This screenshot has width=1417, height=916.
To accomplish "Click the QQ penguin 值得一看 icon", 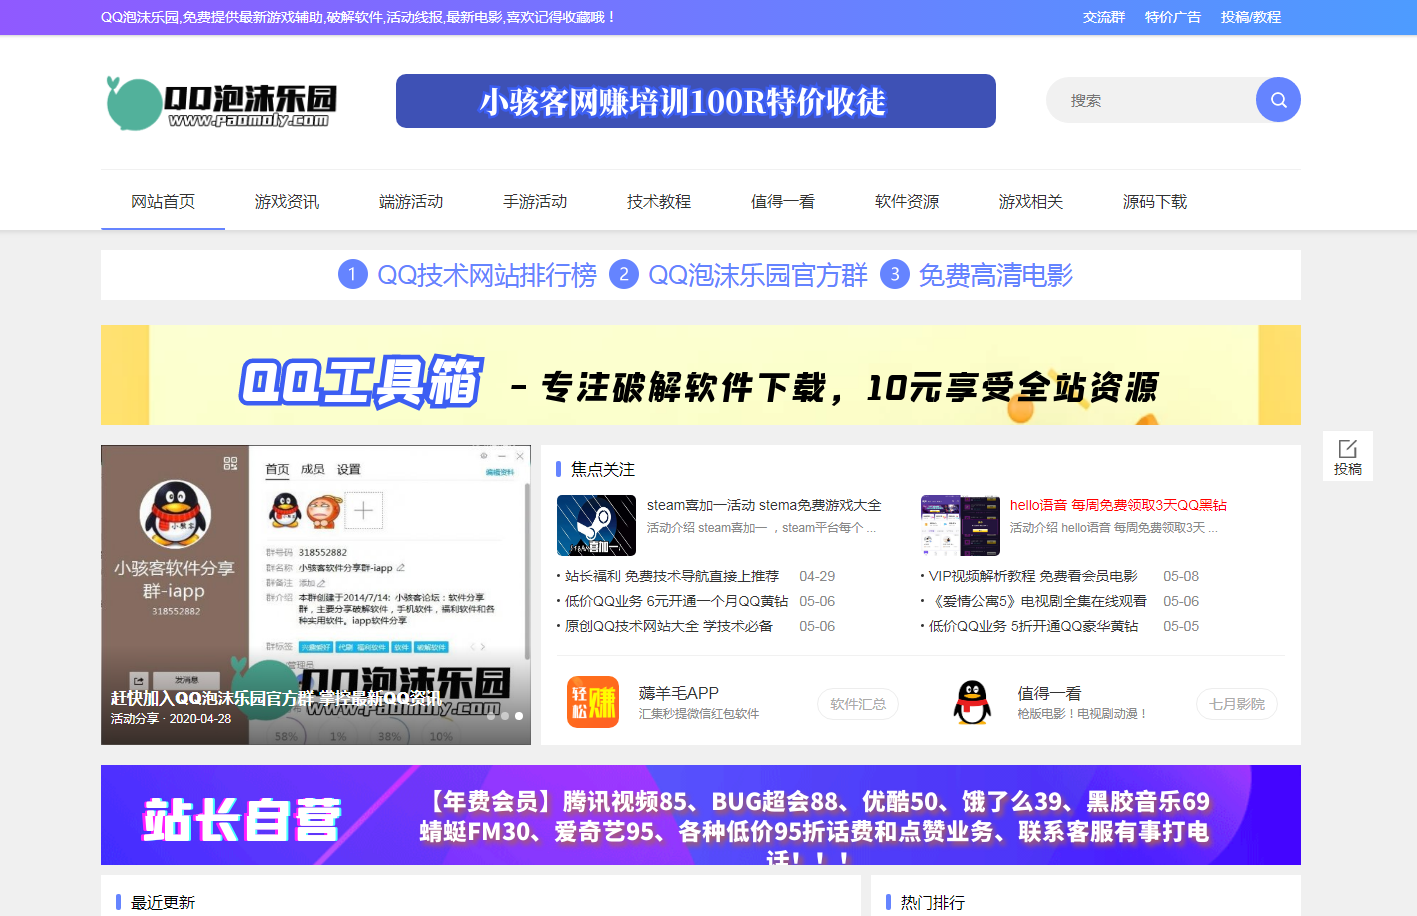I will tap(972, 702).
